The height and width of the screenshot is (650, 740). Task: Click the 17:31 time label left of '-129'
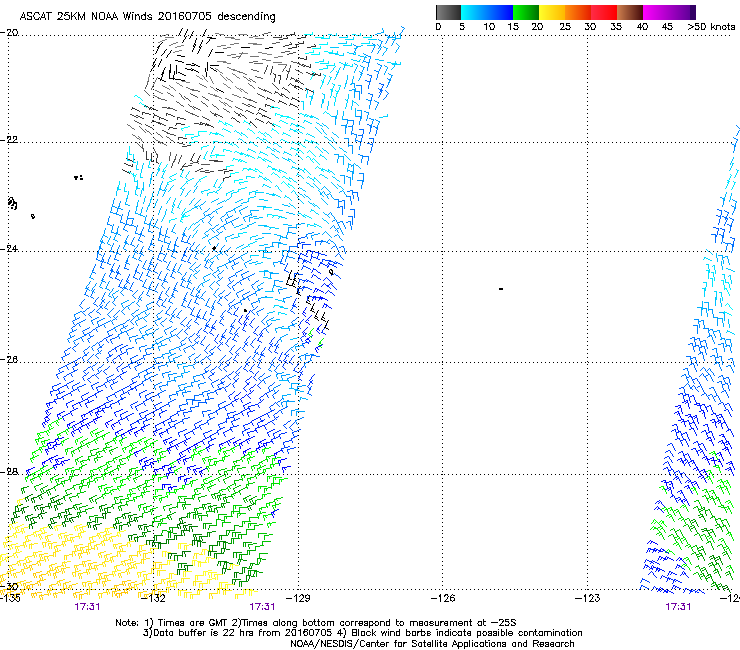tap(262, 607)
